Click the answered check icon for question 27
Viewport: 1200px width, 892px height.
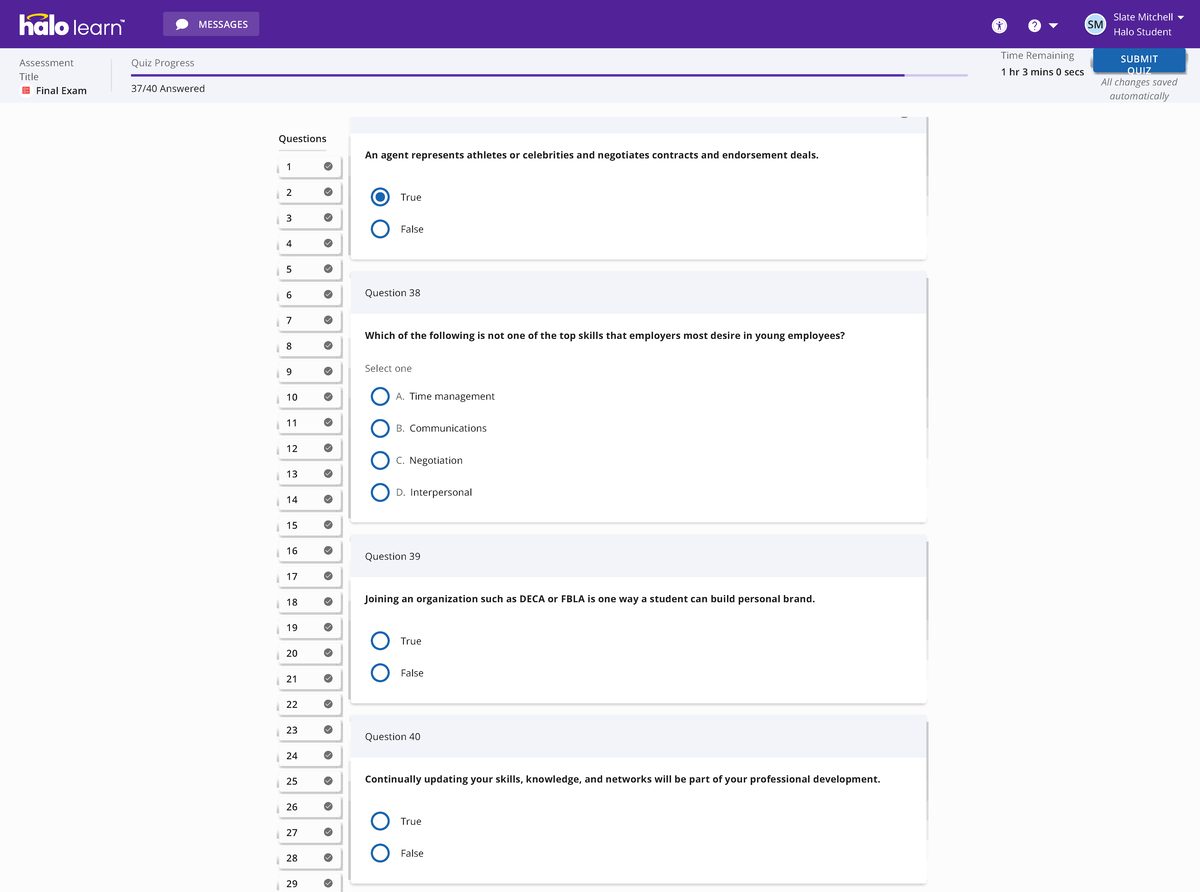coord(328,832)
